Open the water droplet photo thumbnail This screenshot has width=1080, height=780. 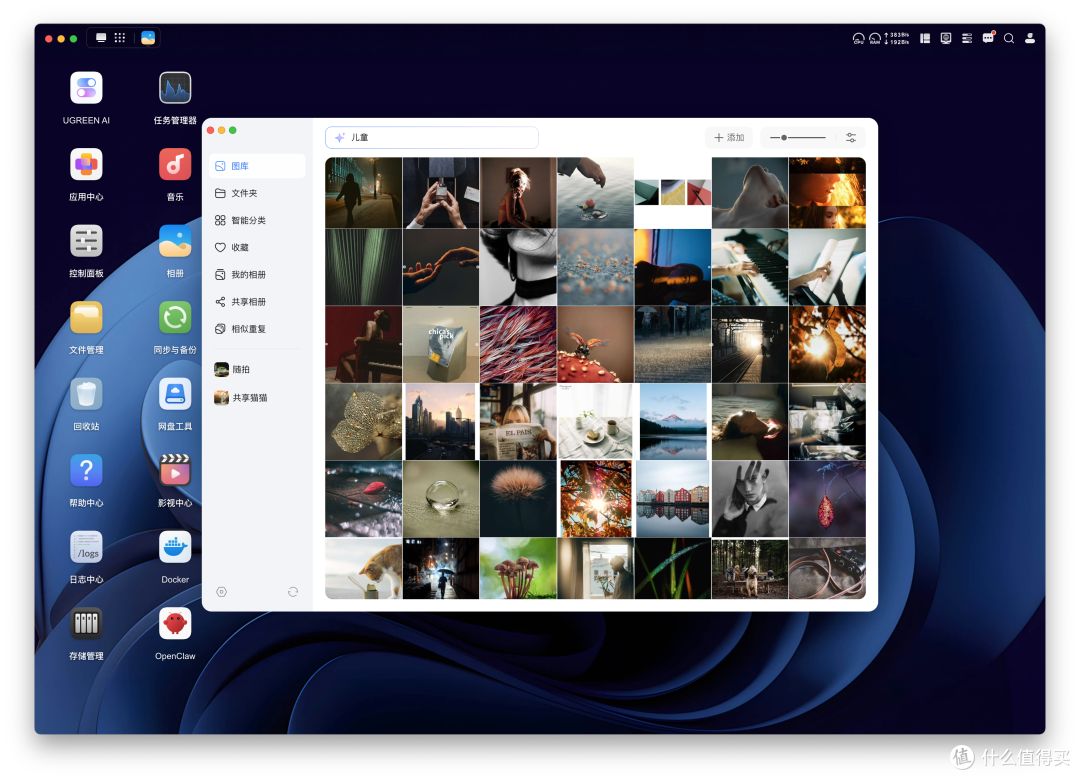point(441,500)
